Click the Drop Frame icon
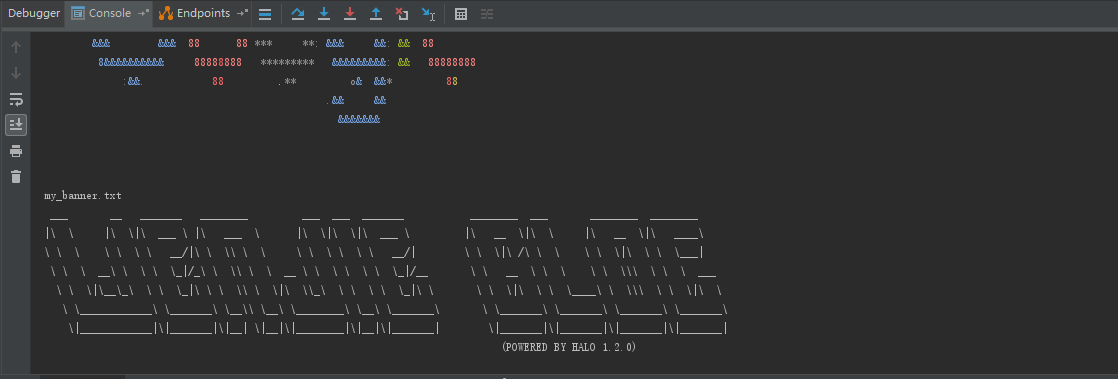The height and width of the screenshot is (379, 1118). click(x=401, y=14)
